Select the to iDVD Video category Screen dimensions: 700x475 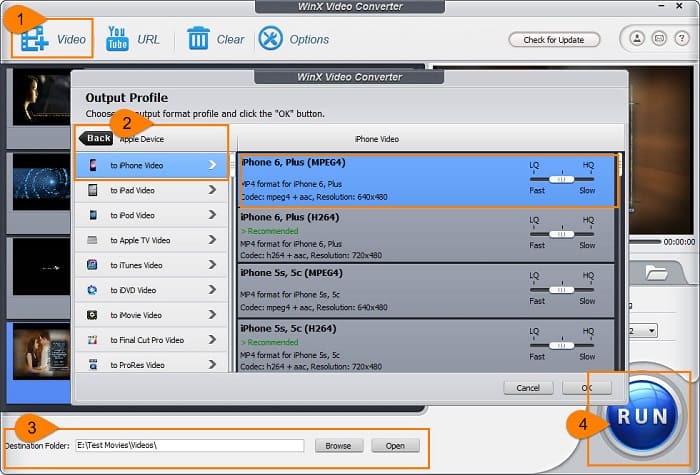click(152, 290)
